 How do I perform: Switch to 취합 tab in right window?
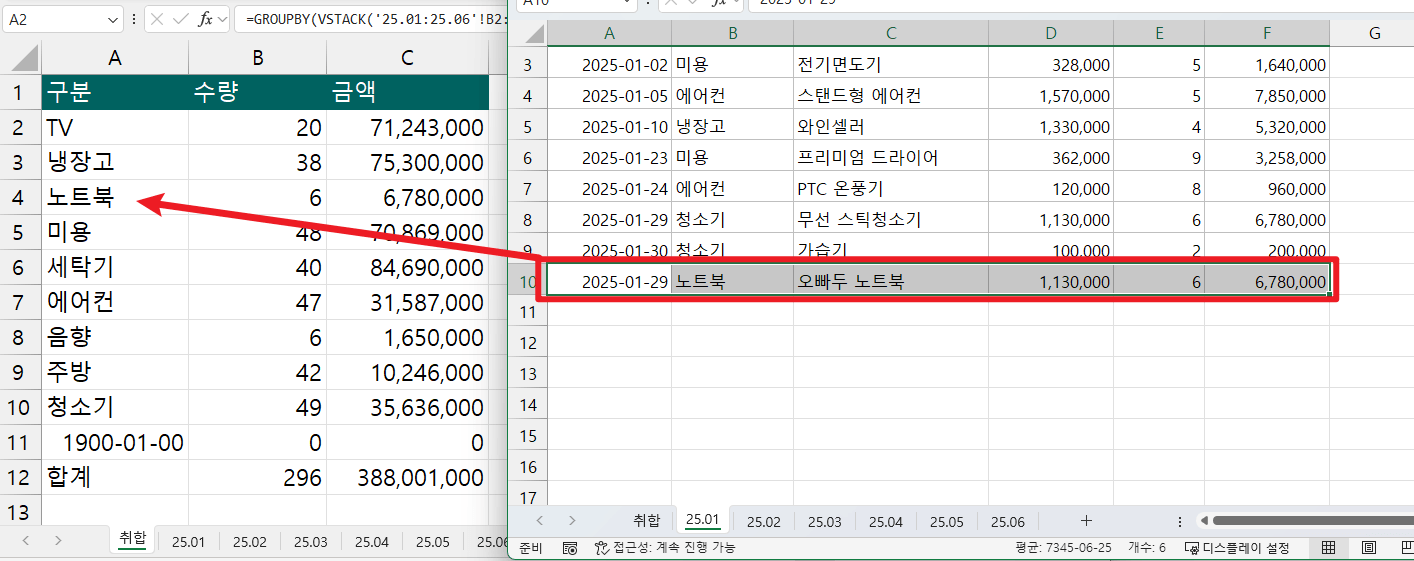click(647, 521)
